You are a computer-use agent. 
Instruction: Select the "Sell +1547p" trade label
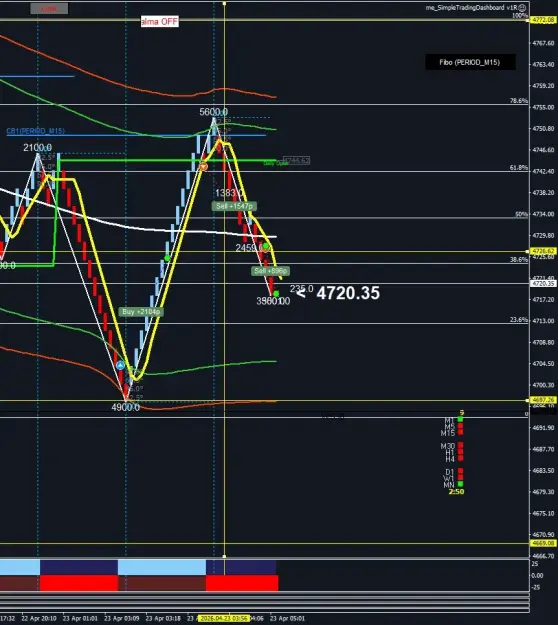point(234,206)
